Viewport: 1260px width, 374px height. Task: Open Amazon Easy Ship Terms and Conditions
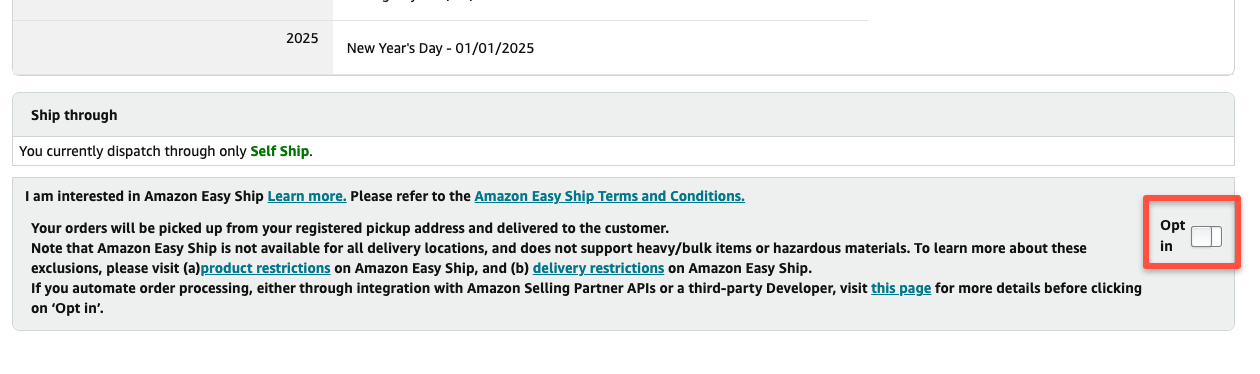pyautogui.click(x=609, y=196)
